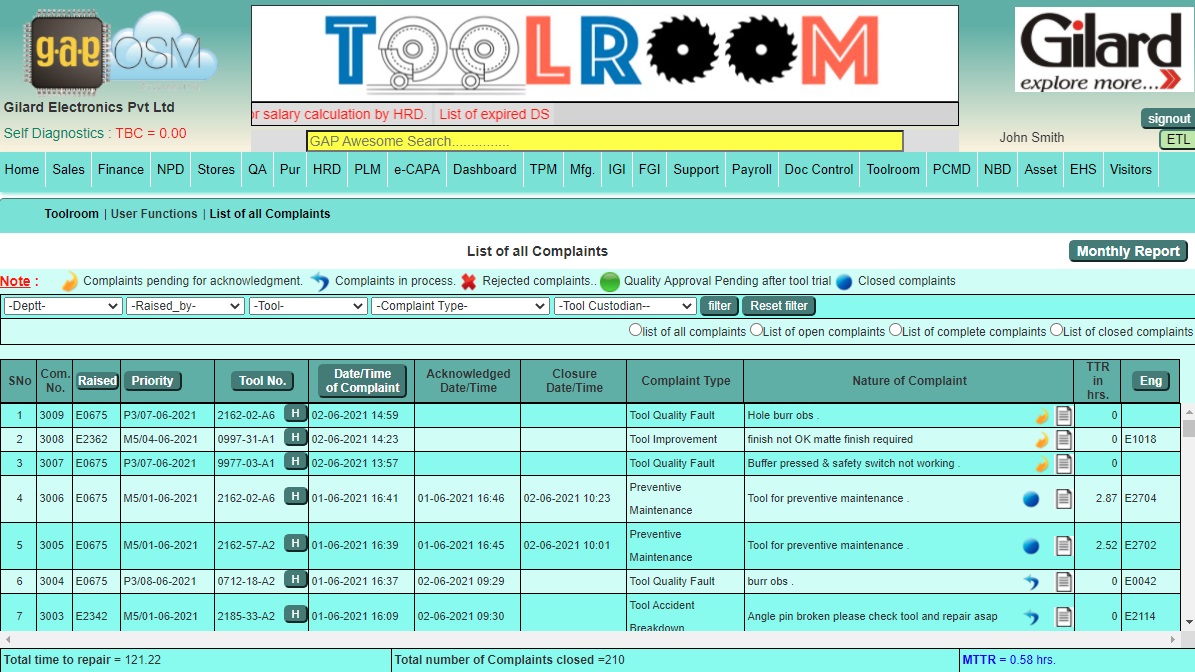Expand the Tool Custodian dropdown
The width and height of the screenshot is (1195, 672).
pyautogui.click(x=625, y=306)
